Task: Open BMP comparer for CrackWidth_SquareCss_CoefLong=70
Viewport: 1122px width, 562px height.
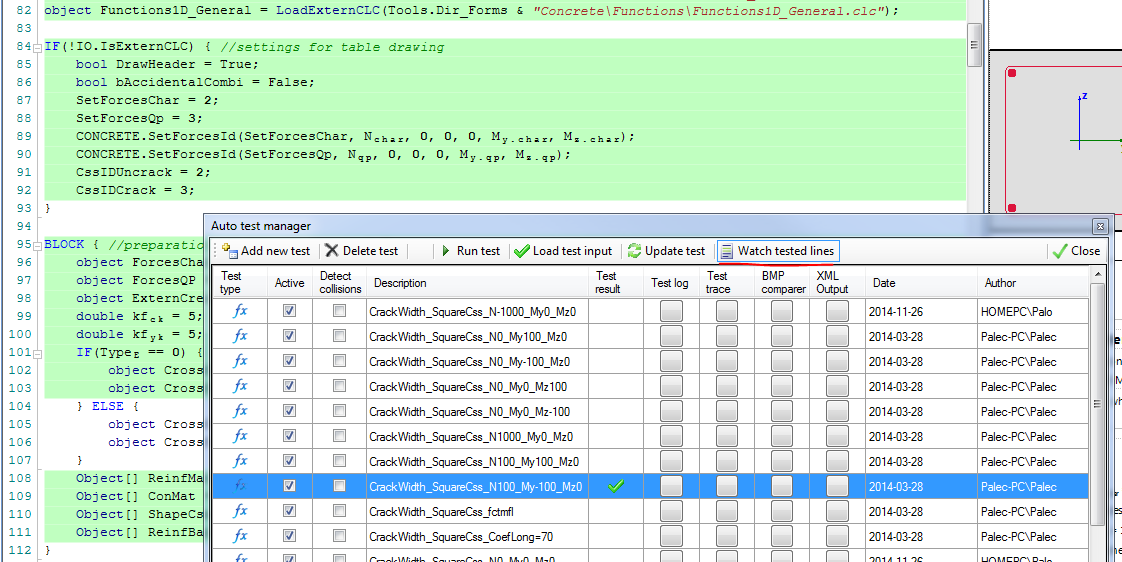Action: point(782,537)
